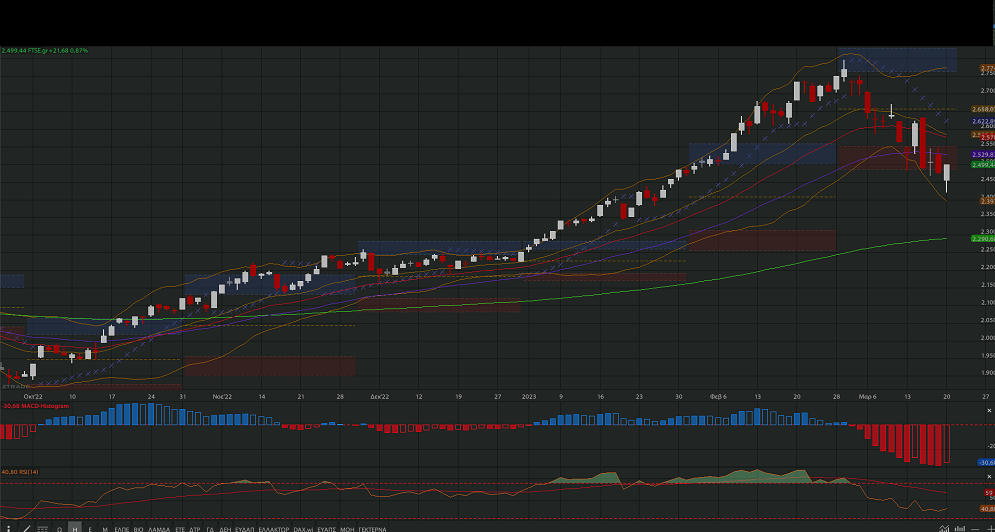This screenshot has width=995, height=532.
Task: Click the Οκτ'22 date axis label
Action: point(33,396)
